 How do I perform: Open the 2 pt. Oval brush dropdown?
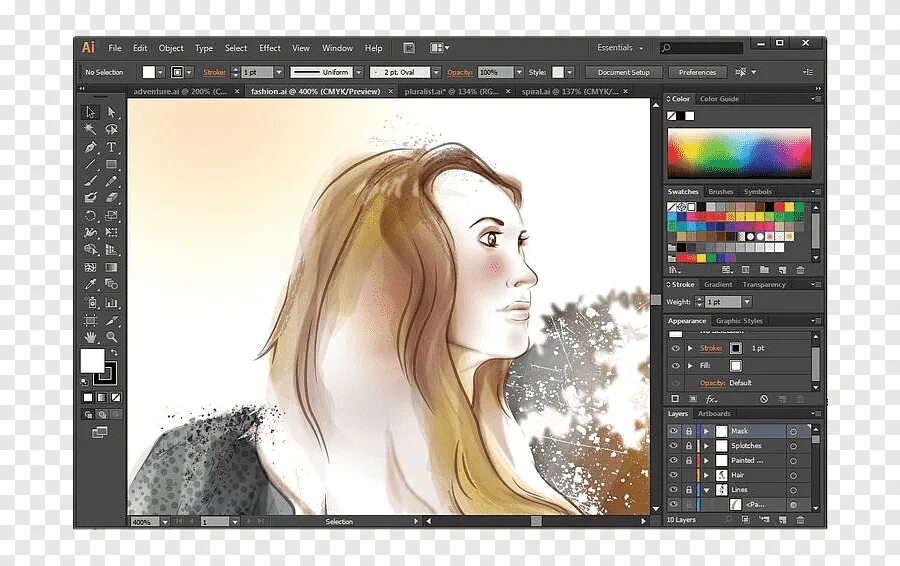(436, 72)
